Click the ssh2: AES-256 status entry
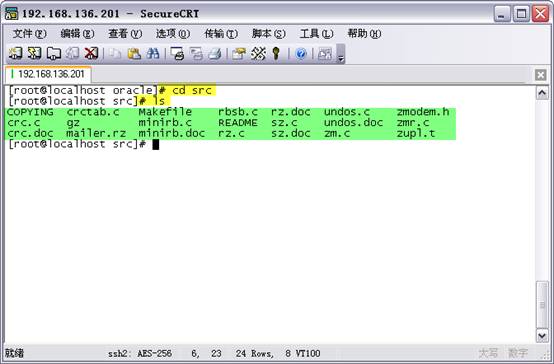Image resolution: width=554 pixels, height=364 pixels. tap(140, 353)
